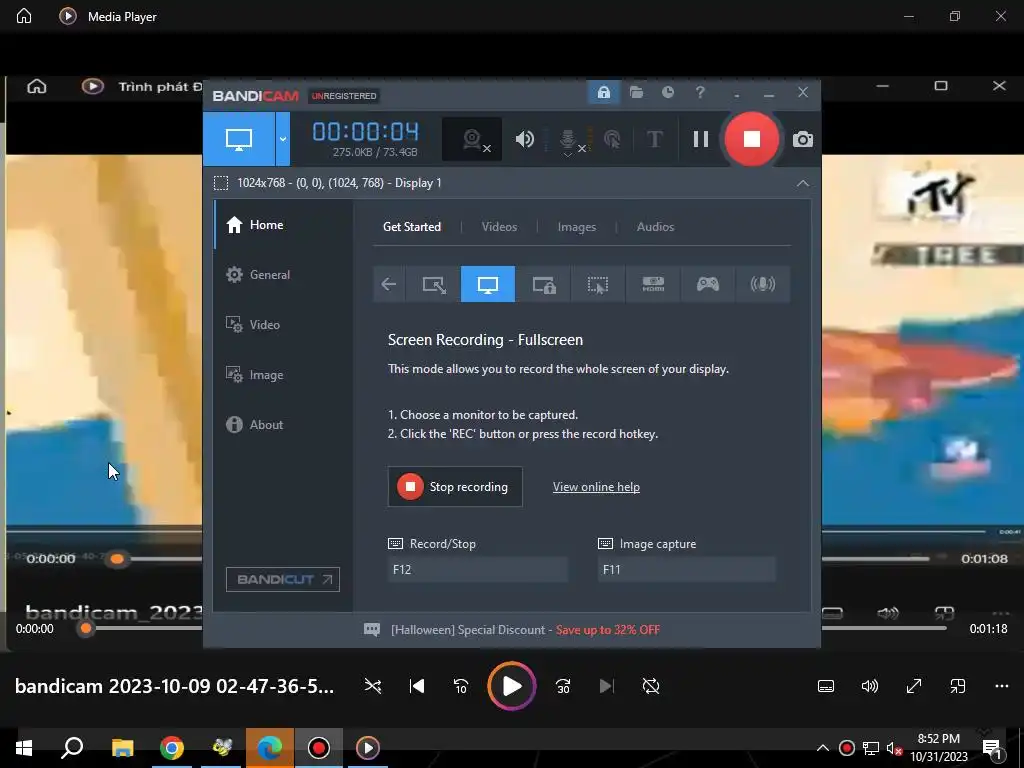The width and height of the screenshot is (1024, 768).
Task: Switch to the Get Started tab
Action: [411, 227]
